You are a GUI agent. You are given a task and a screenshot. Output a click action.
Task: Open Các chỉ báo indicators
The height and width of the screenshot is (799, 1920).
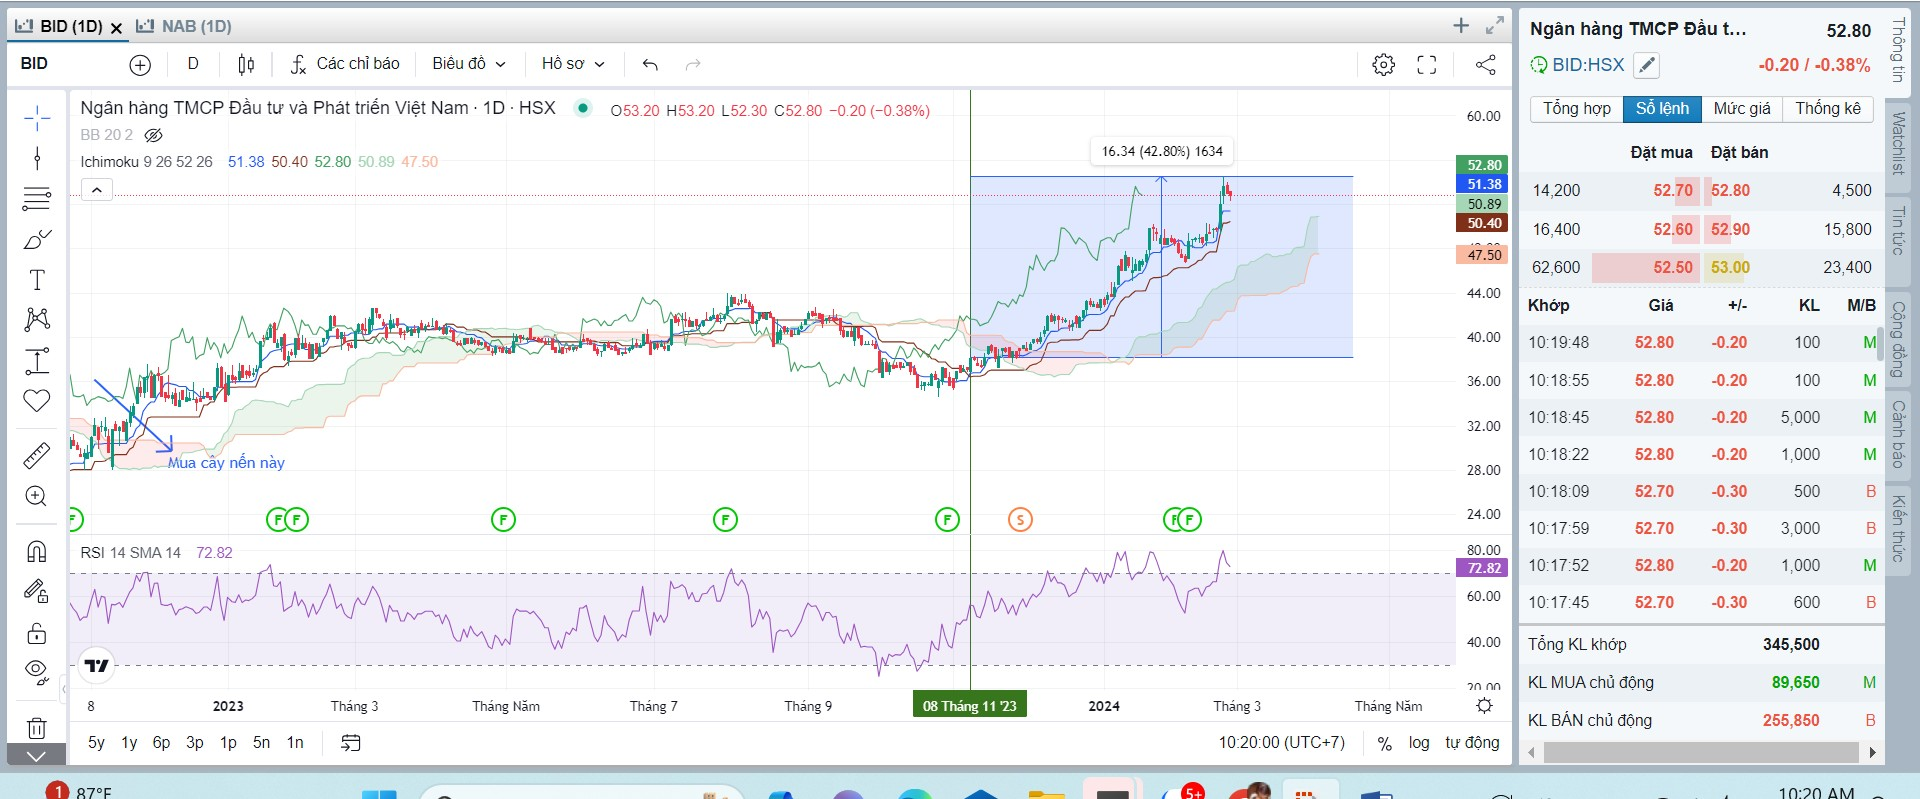(x=345, y=64)
